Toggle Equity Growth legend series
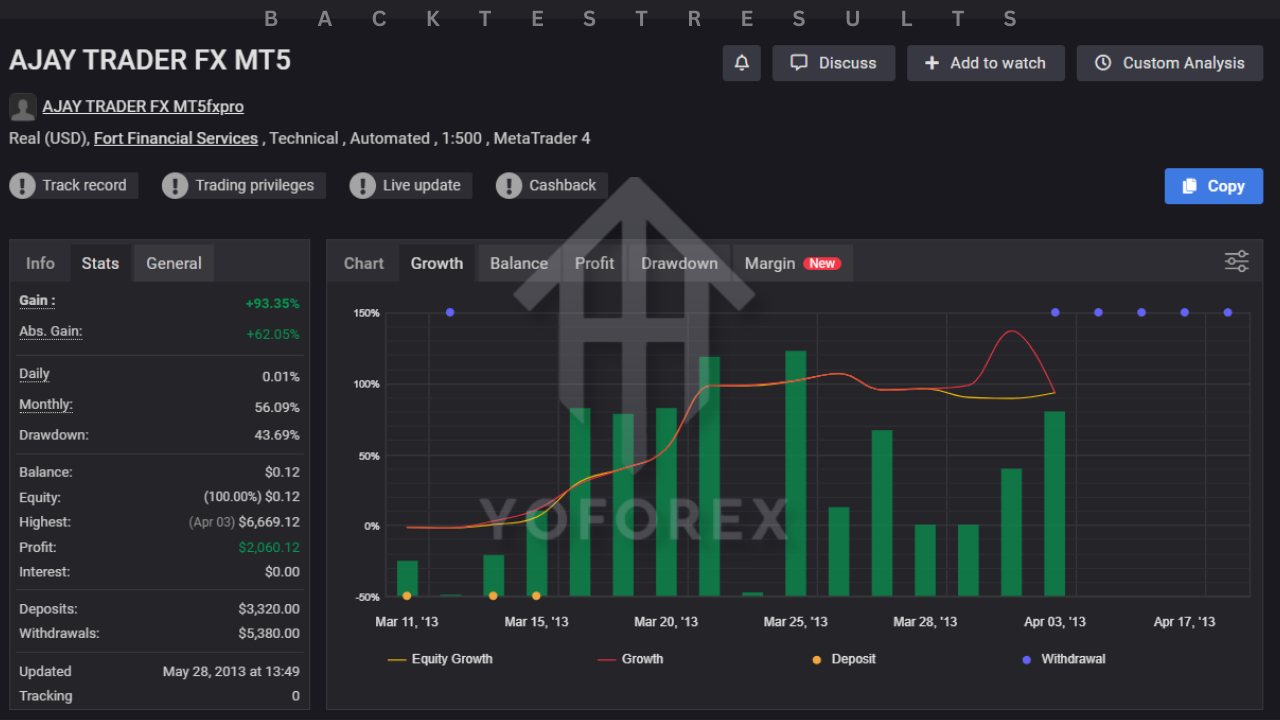 (x=440, y=659)
